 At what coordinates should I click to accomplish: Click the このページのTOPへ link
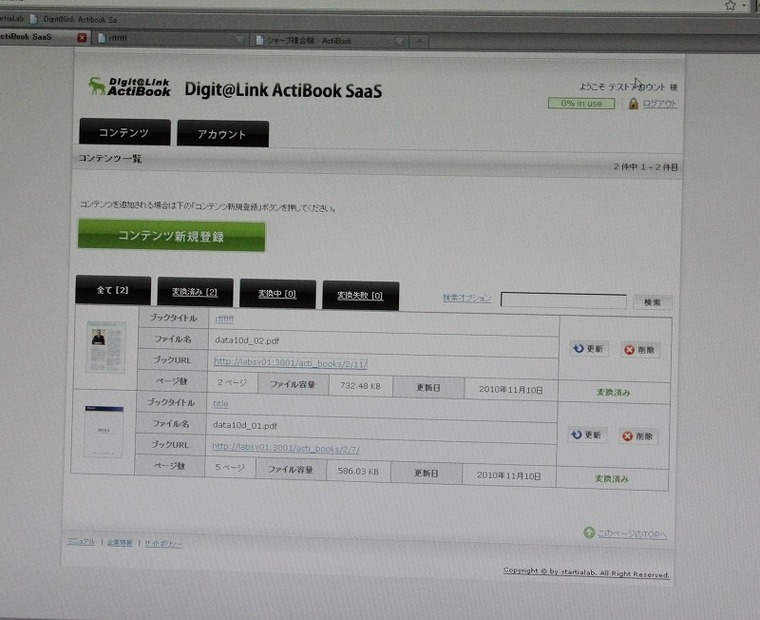click(x=632, y=534)
